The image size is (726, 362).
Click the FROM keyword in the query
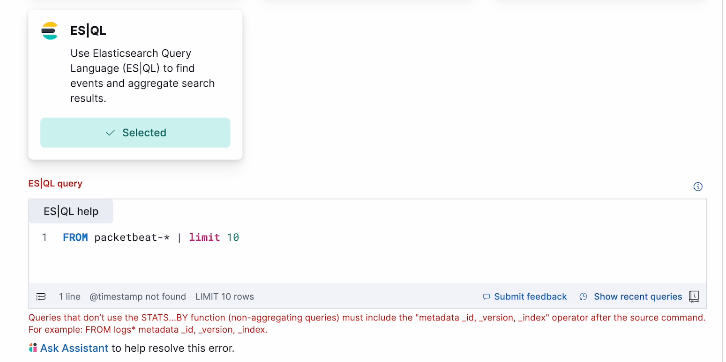click(75, 238)
